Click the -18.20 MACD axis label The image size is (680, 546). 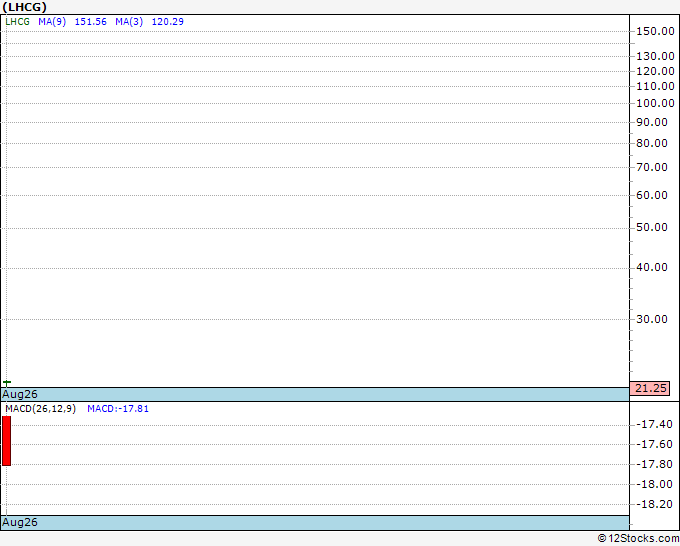(x=654, y=504)
